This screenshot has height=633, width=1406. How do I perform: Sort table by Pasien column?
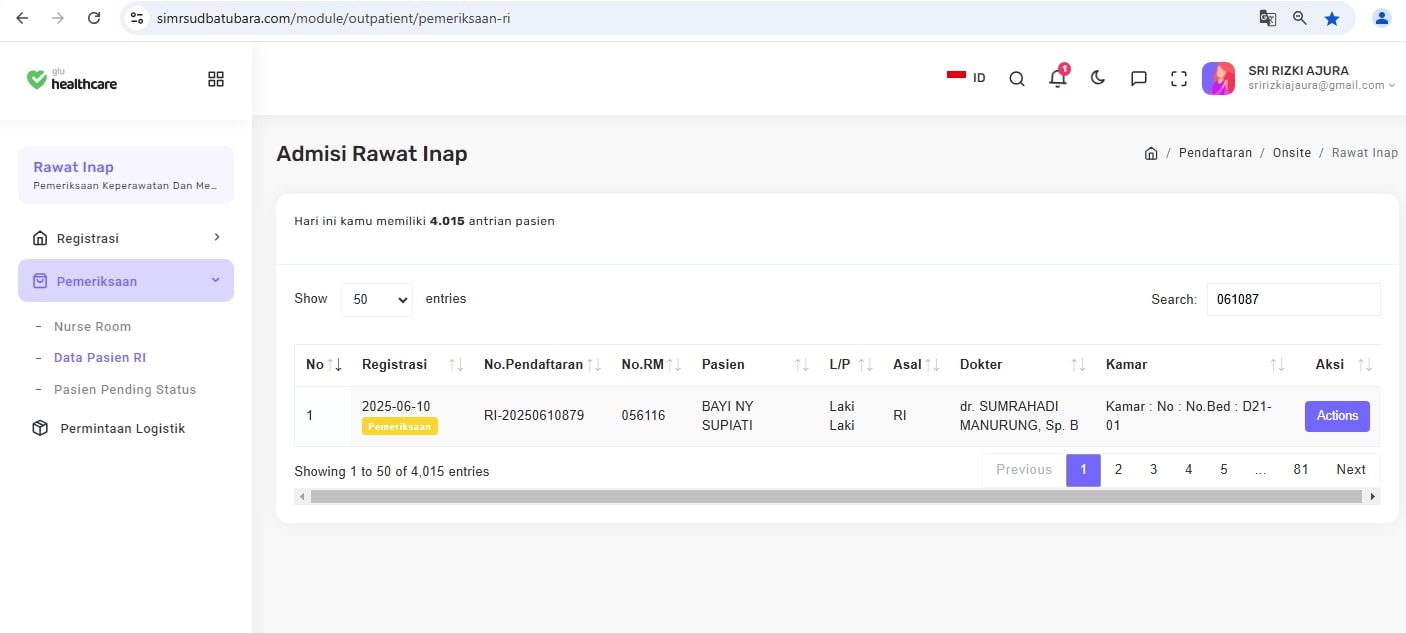(755, 365)
